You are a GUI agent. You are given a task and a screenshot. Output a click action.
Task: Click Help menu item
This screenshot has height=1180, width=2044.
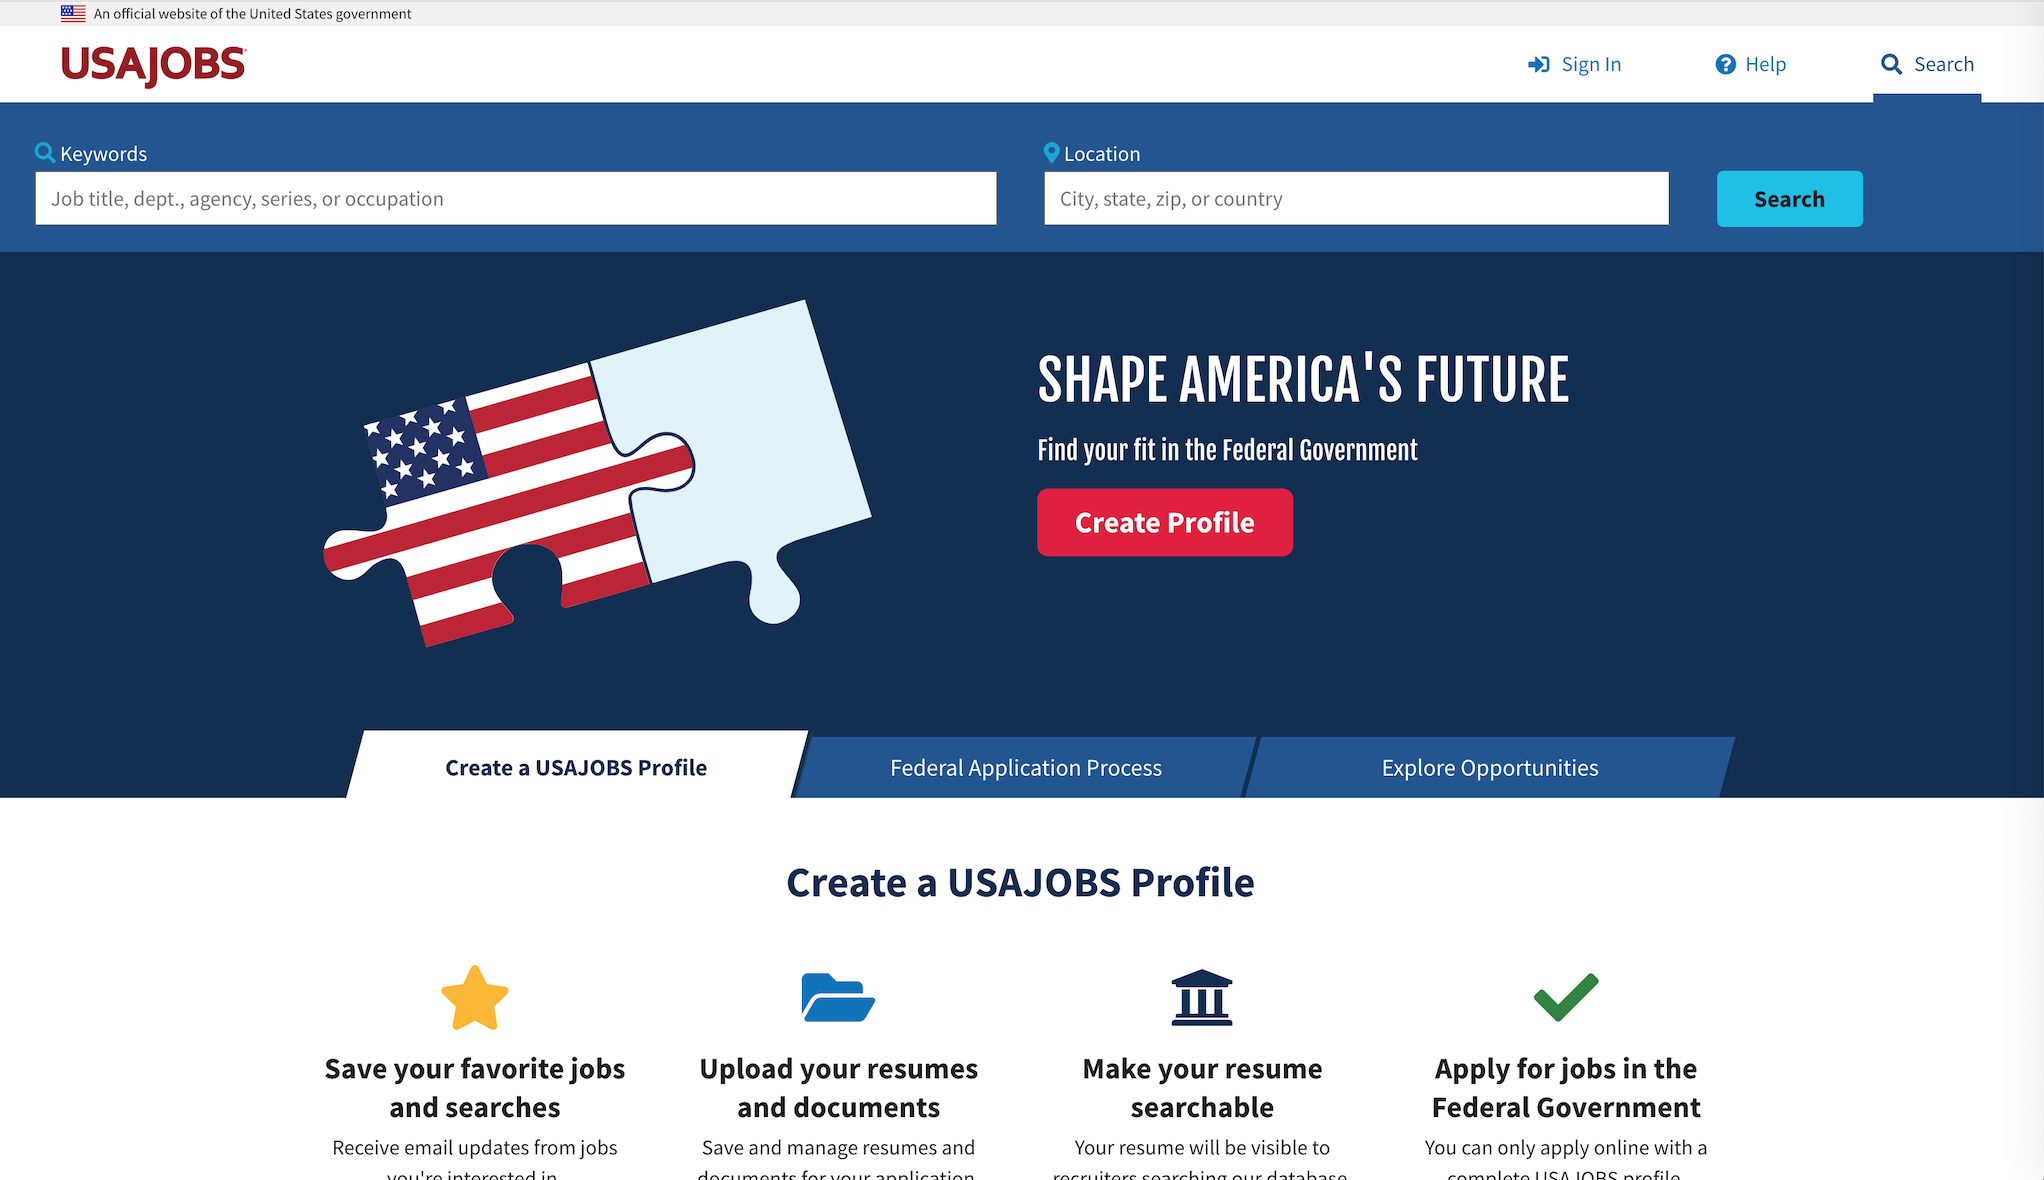click(1752, 63)
